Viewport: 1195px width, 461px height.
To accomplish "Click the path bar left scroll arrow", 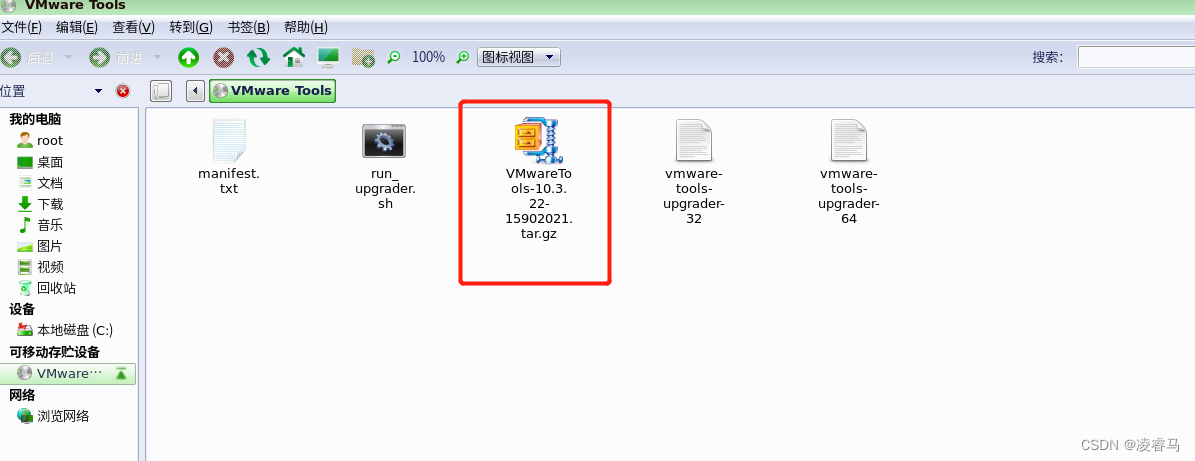I will (x=195, y=91).
